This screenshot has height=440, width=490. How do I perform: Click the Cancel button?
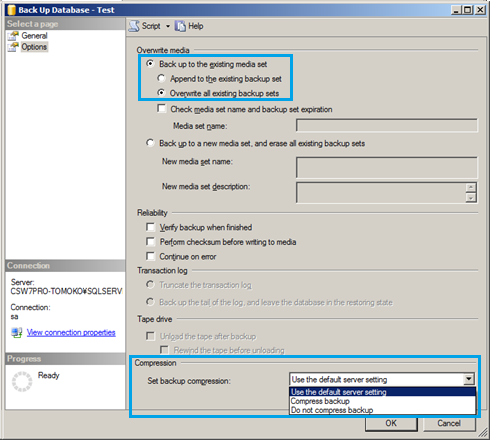pyautogui.click(x=449, y=423)
